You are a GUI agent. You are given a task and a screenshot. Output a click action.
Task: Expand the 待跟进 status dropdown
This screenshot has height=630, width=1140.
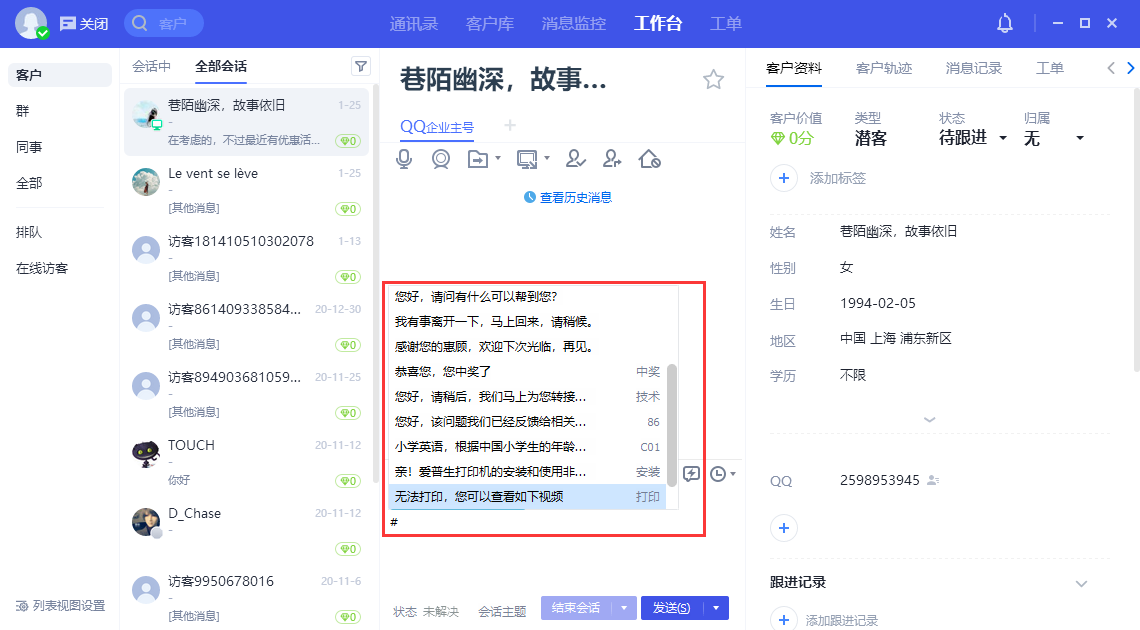click(x=1003, y=138)
